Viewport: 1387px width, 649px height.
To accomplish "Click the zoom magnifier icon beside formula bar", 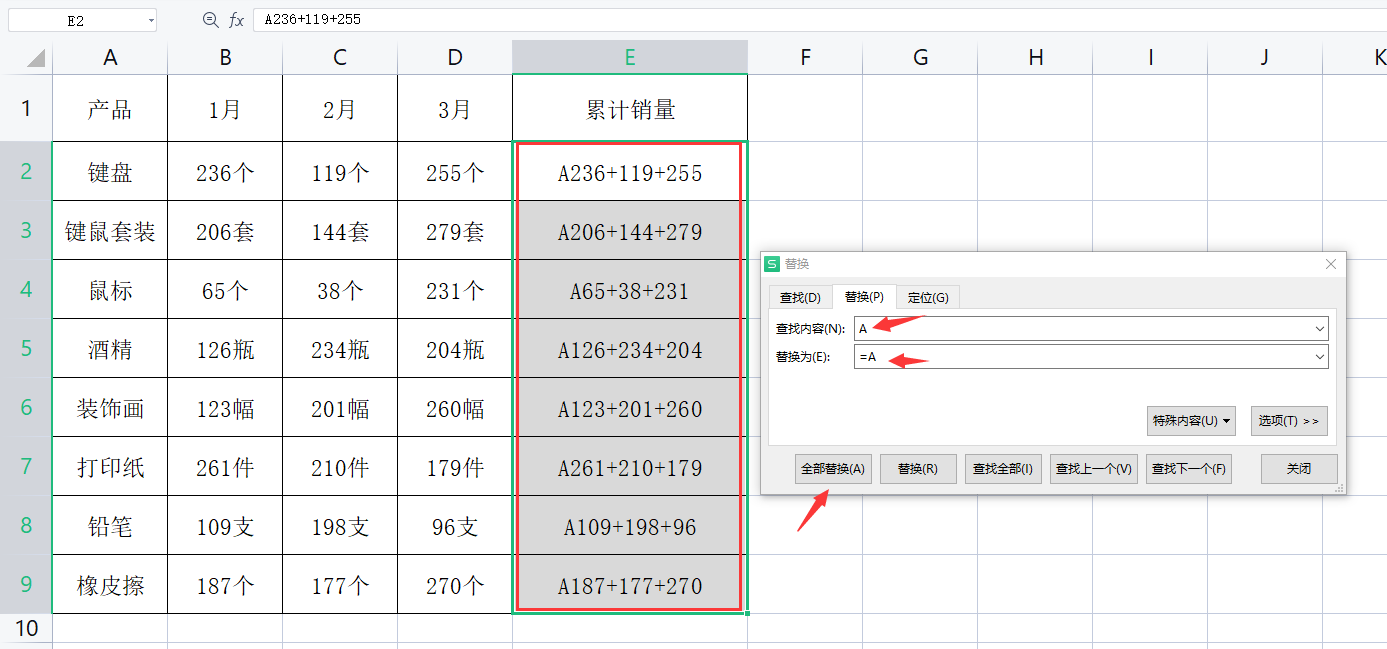I will (210, 20).
